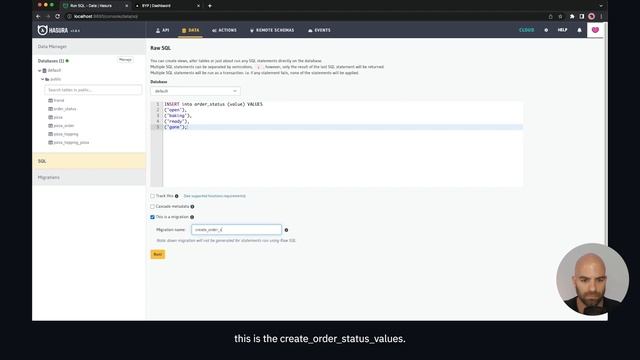Image resolution: width=640 pixels, height=360 pixels.
Task: Open the ACTIONS tab
Action: point(224,30)
